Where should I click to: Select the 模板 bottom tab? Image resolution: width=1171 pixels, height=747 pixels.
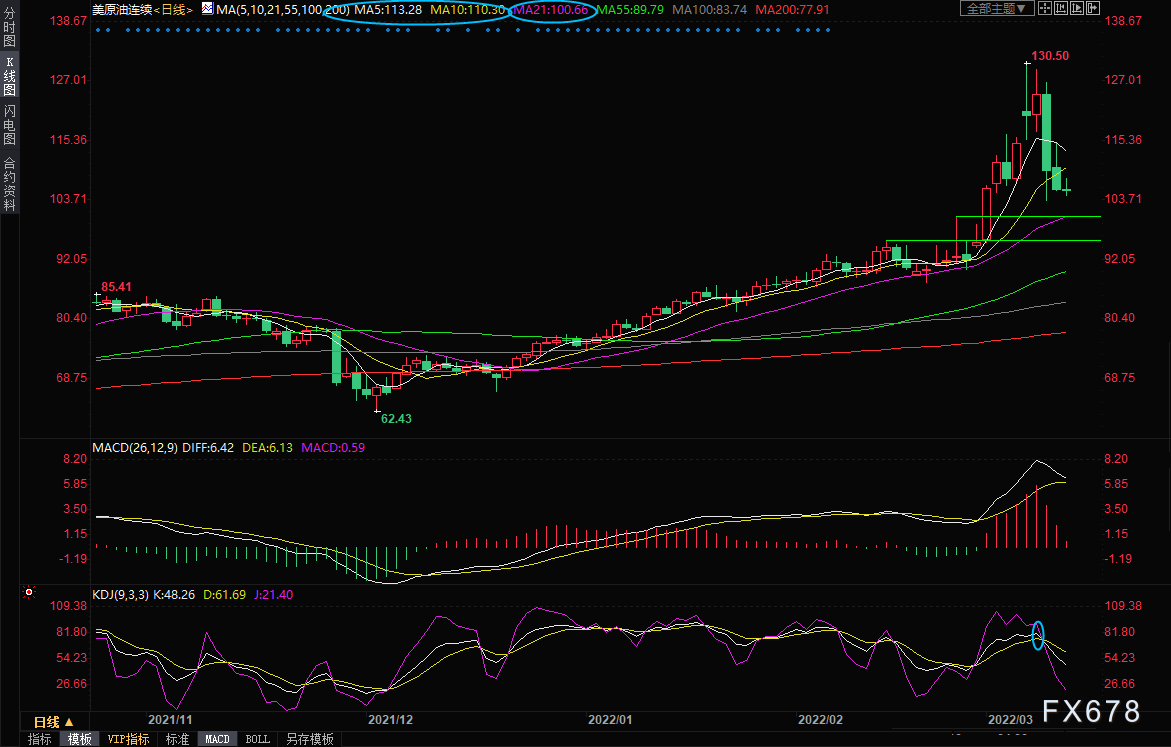pos(79,739)
